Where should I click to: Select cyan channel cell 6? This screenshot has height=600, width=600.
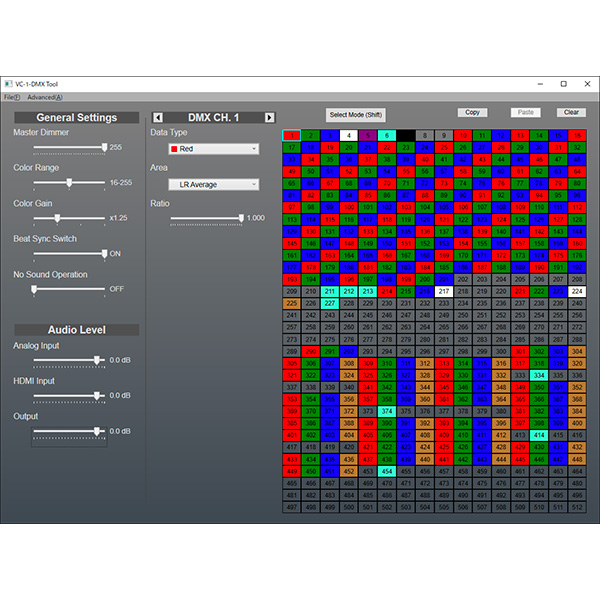pos(386,135)
